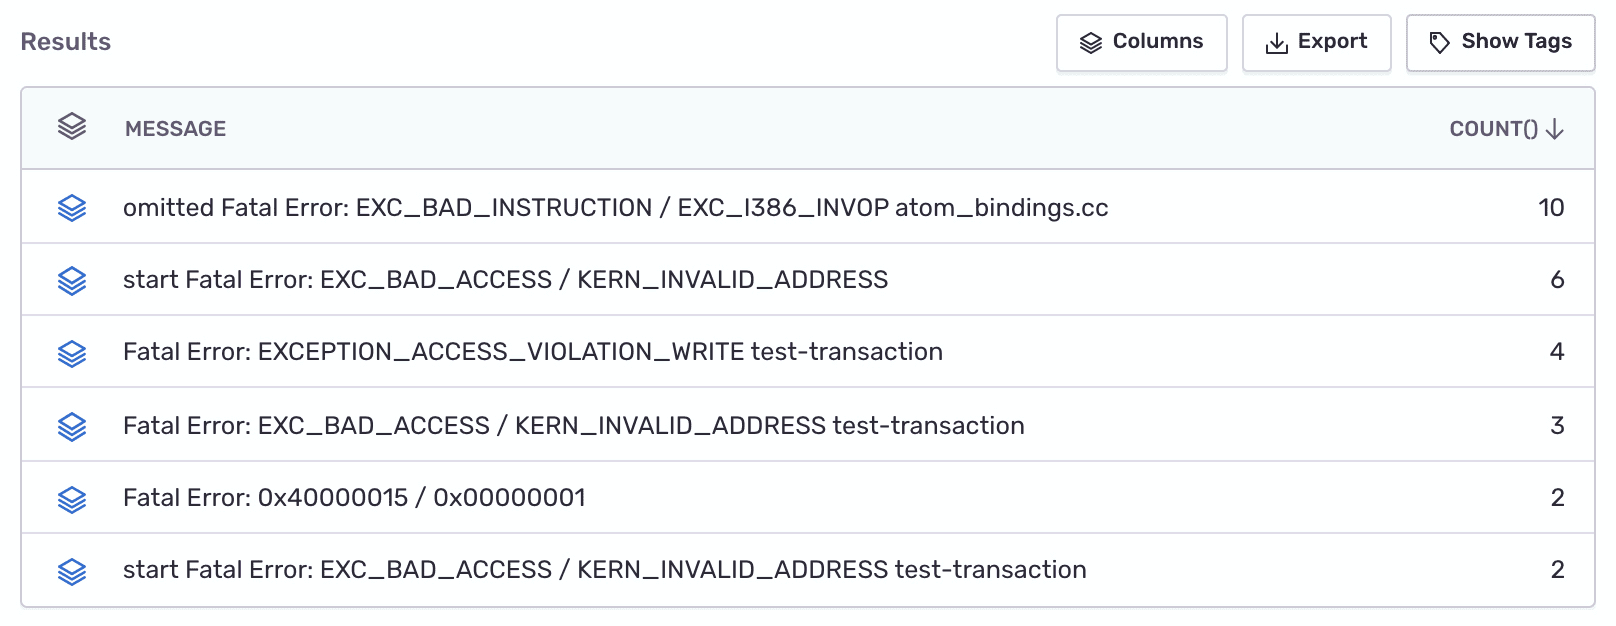The image size is (1616, 626).
Task: Click stack icon for EXC_BAD_INSTRUCTION row
Action: click(72, 208)
